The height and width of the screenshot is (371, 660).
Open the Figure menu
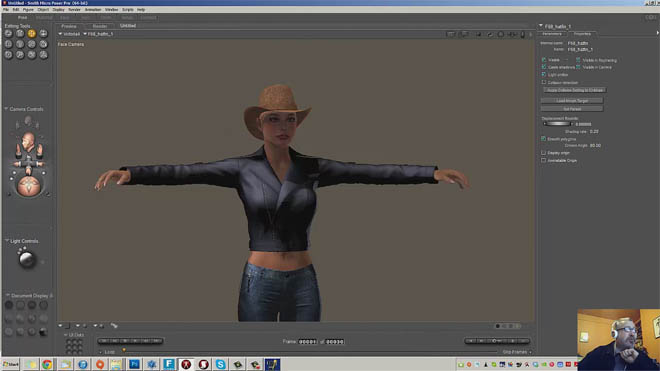pyautogui.click(x=28, y=9)
